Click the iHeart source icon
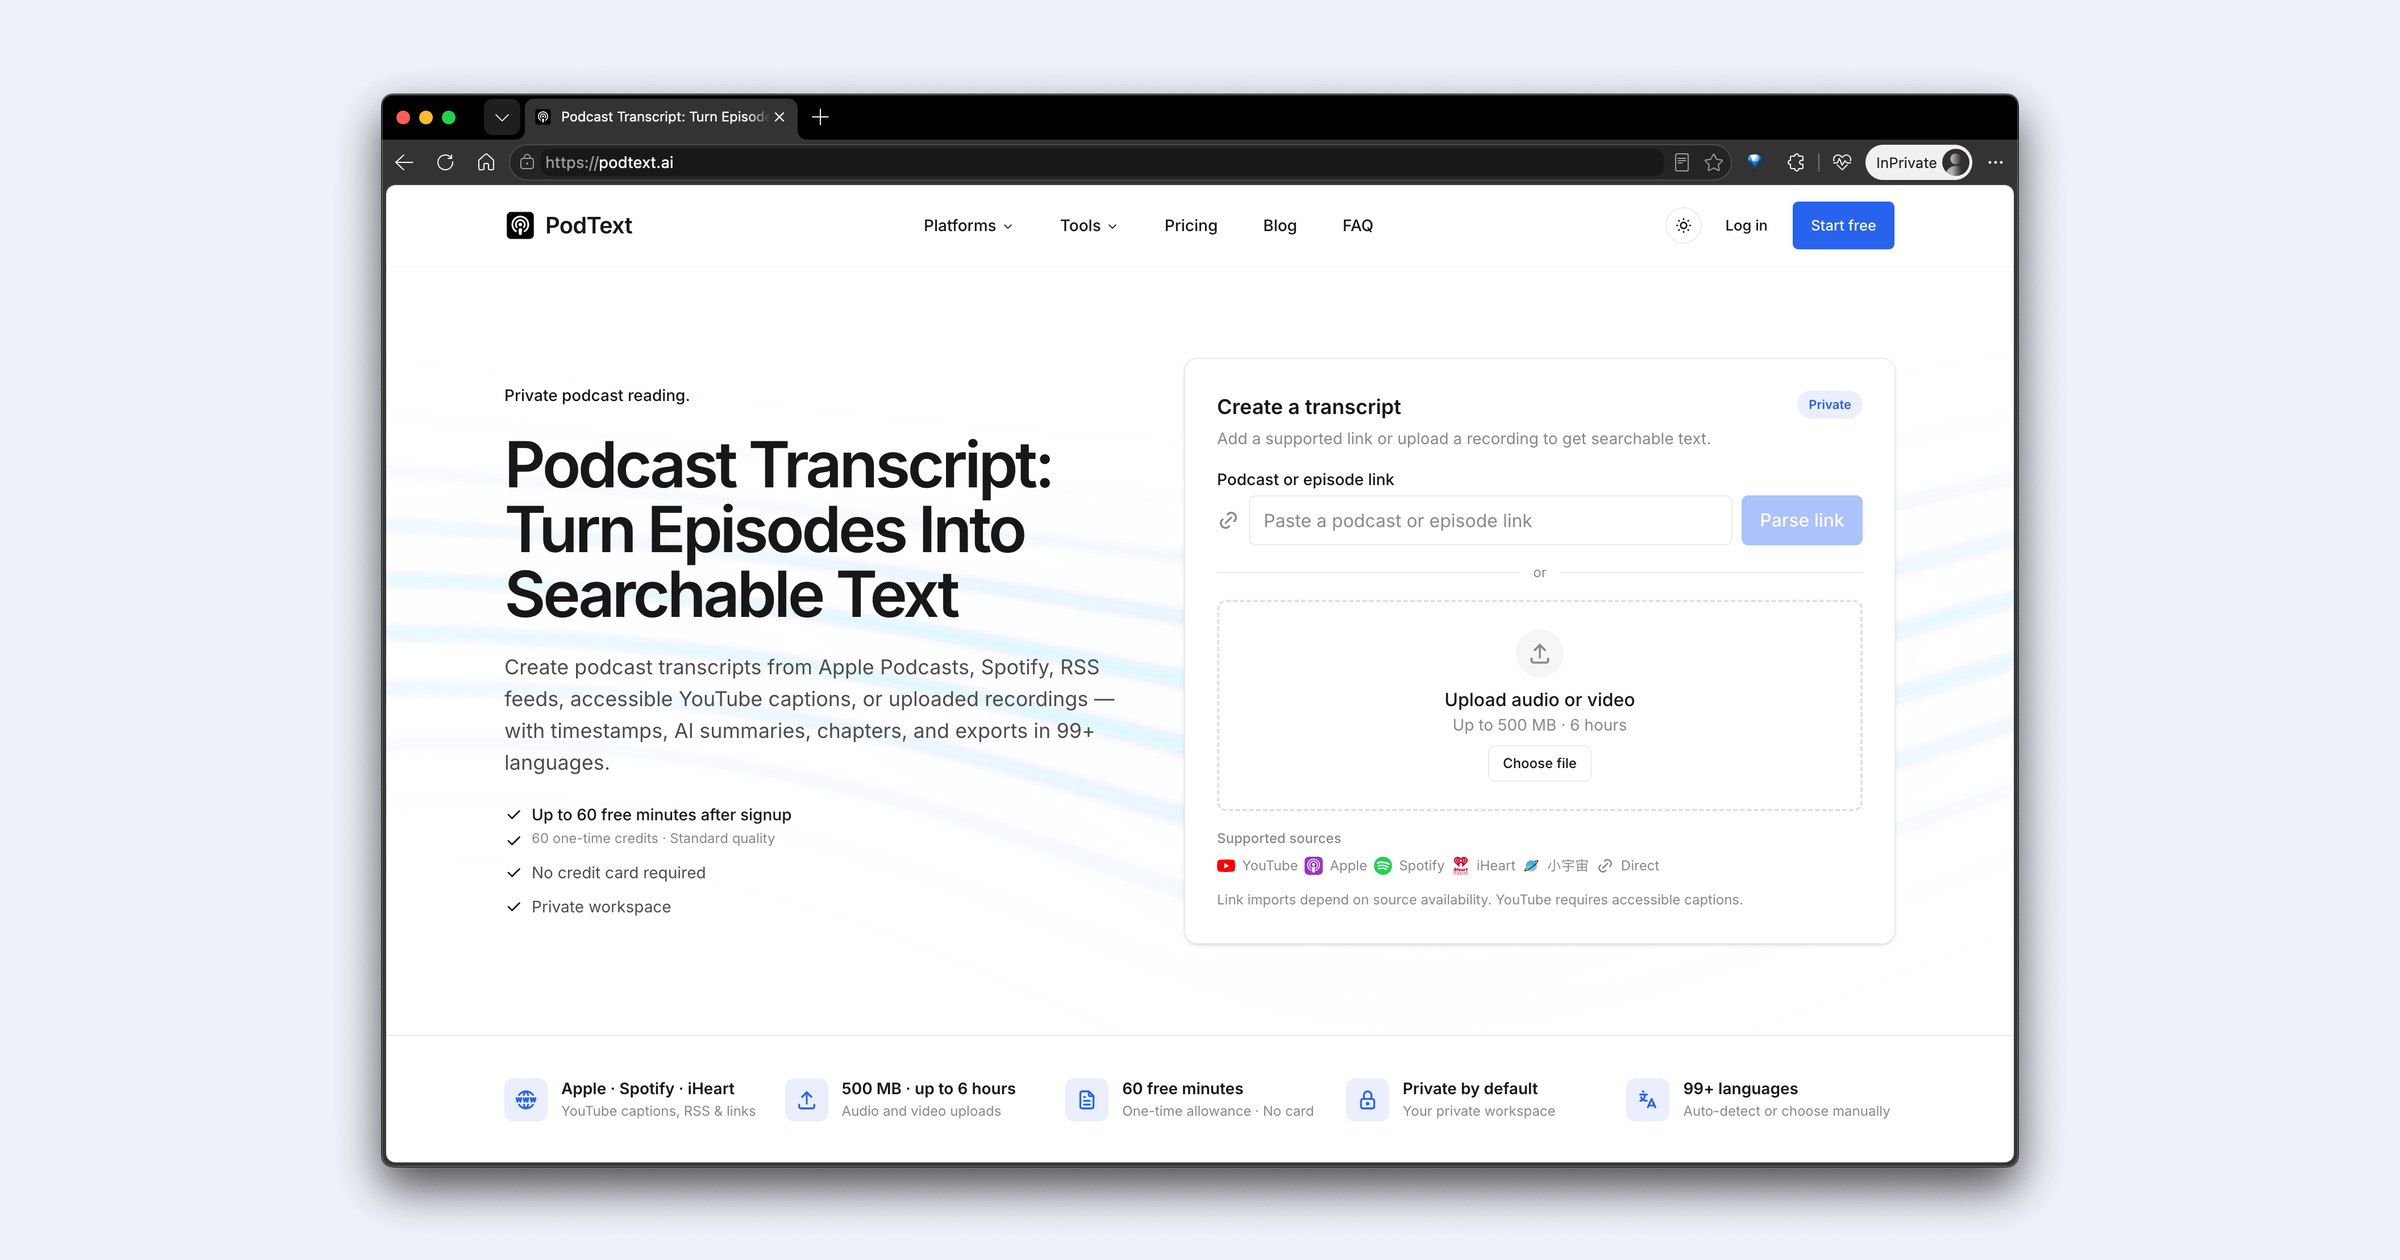 [1461, 866]
